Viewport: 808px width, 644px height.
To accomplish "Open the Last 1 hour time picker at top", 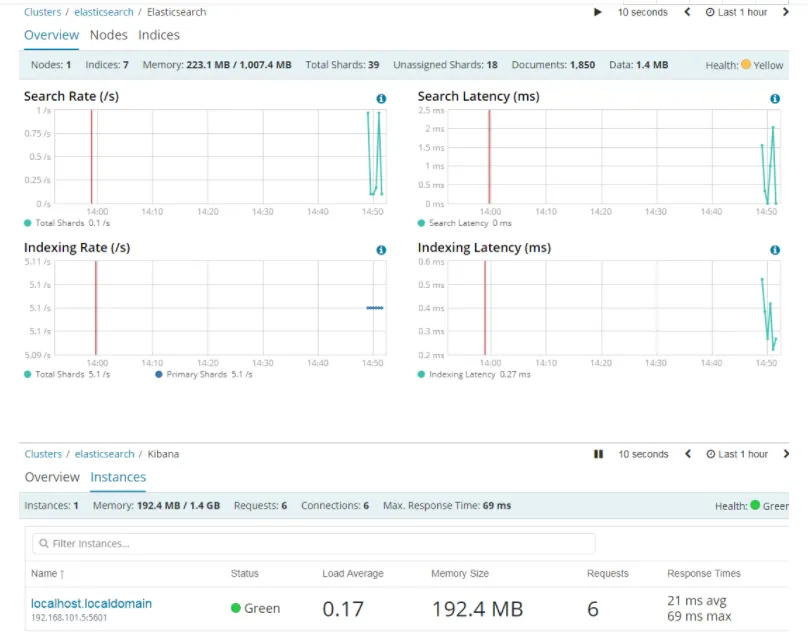I will click(x=736, y=12).
